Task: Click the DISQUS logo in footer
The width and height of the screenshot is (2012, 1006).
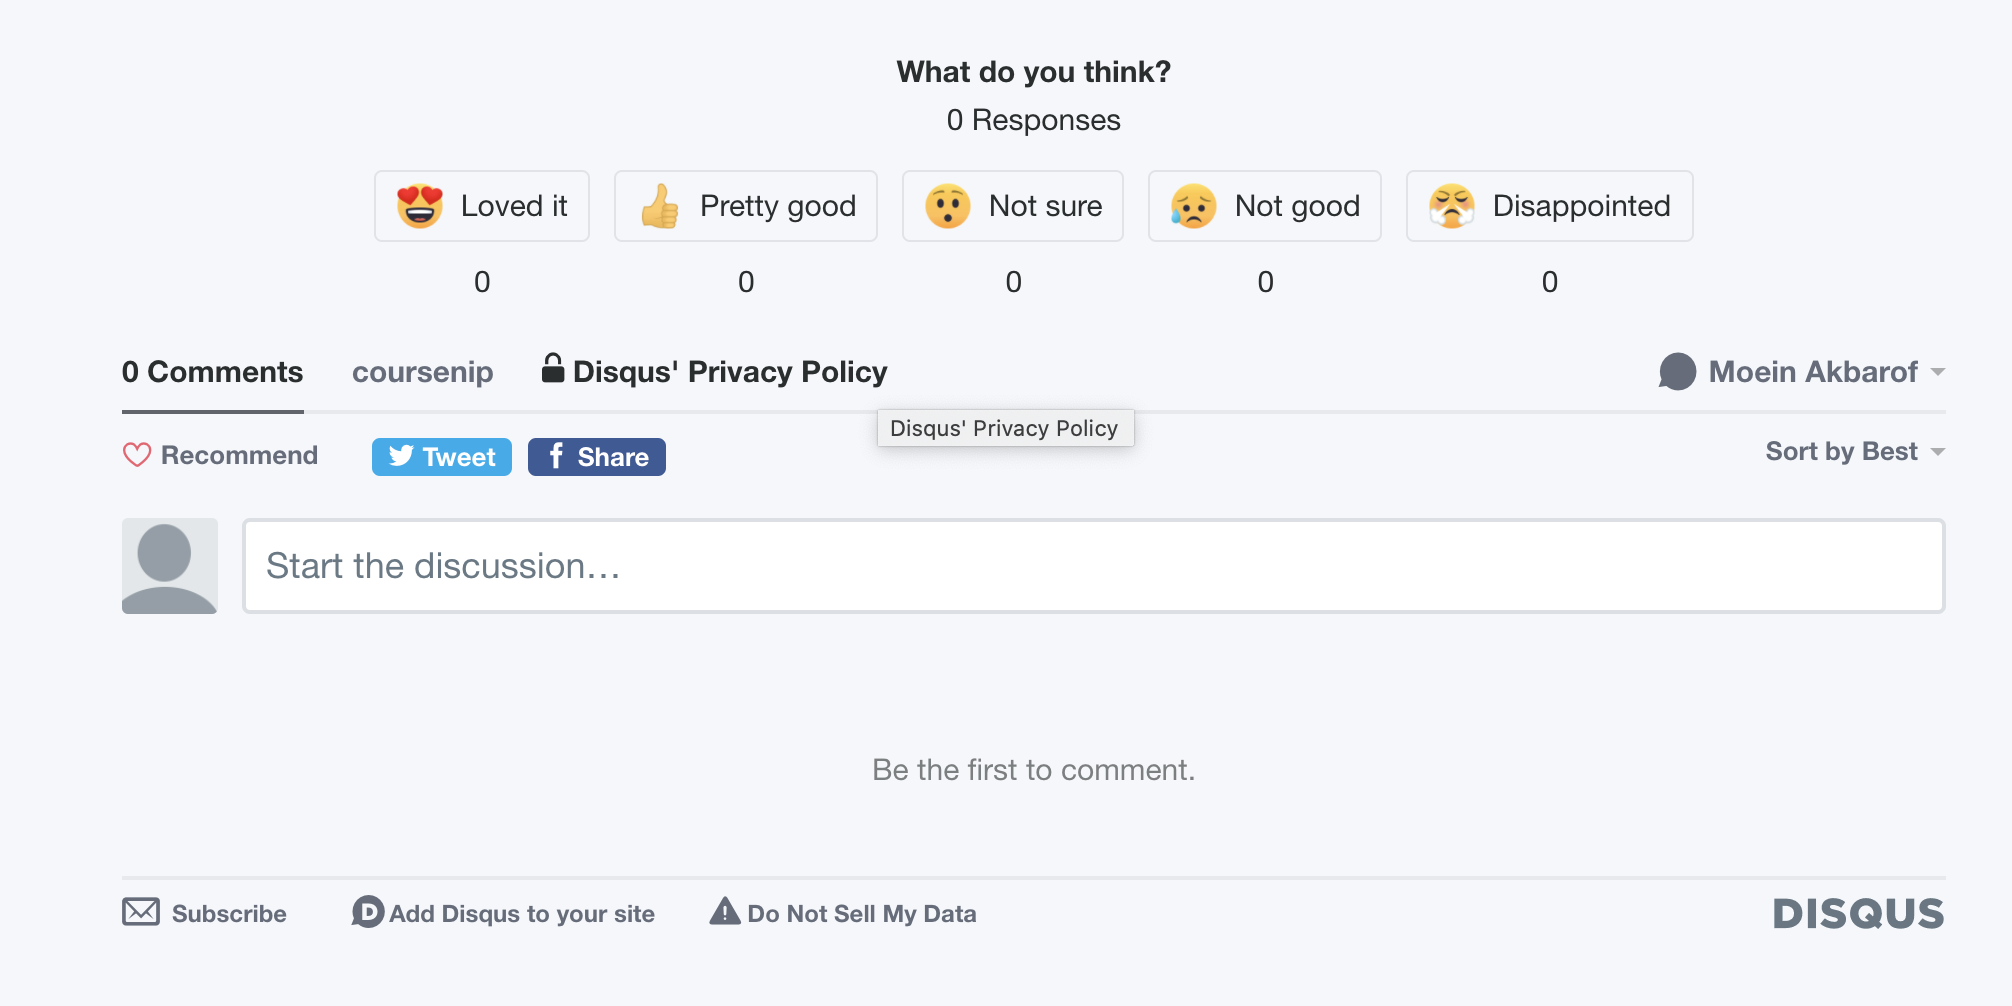Action: 1858,914
